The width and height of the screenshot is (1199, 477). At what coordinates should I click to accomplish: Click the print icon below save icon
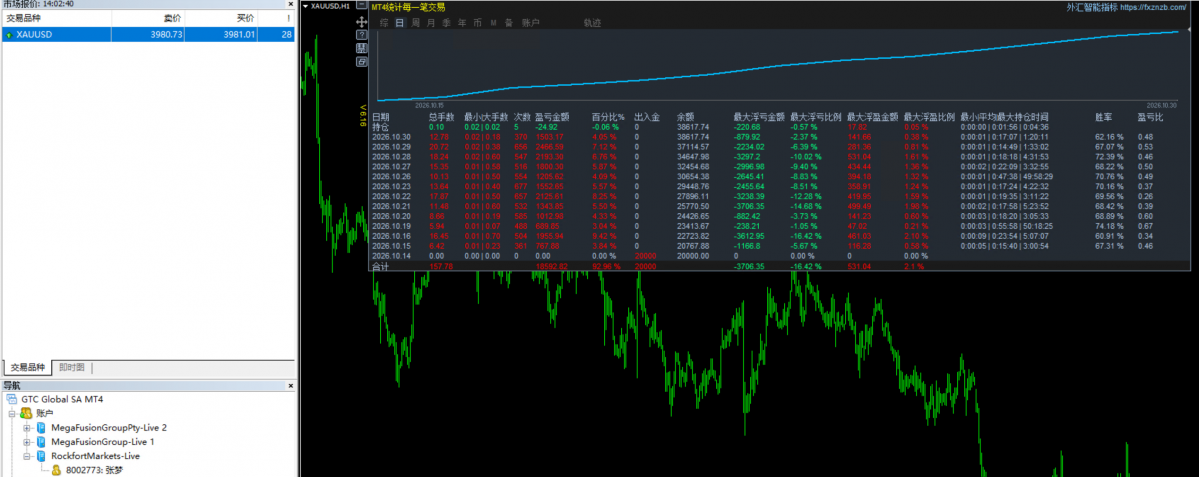(362, 61)
